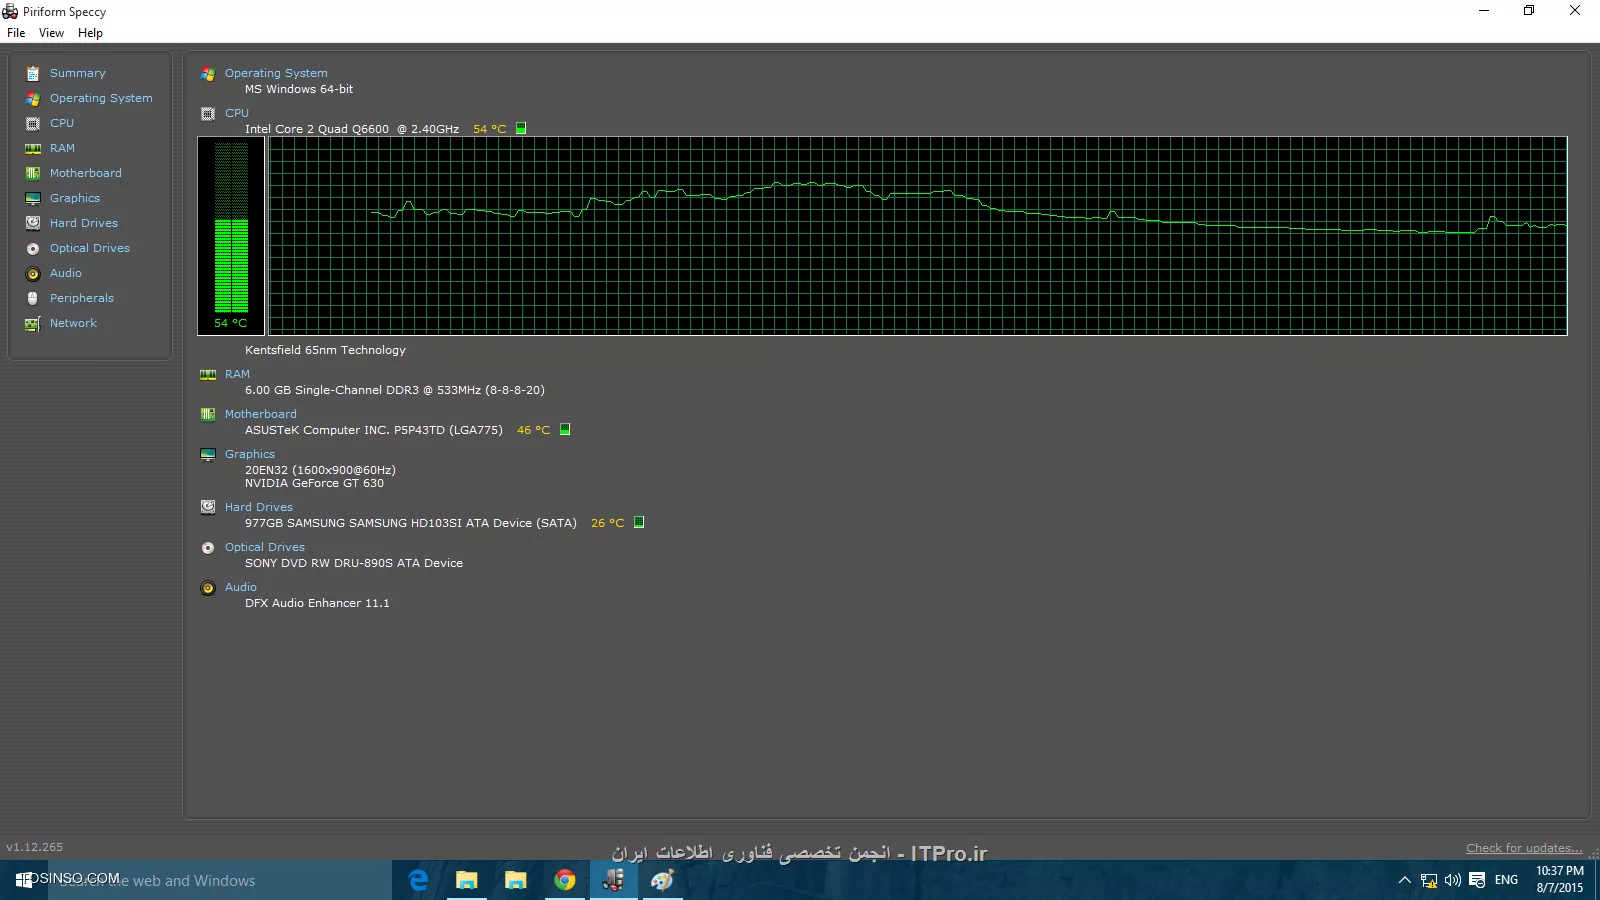This screenshot has height=900, width=1600.
Task: Click the Hard Drives sidebar icon
Action: [x=33, y=223]
